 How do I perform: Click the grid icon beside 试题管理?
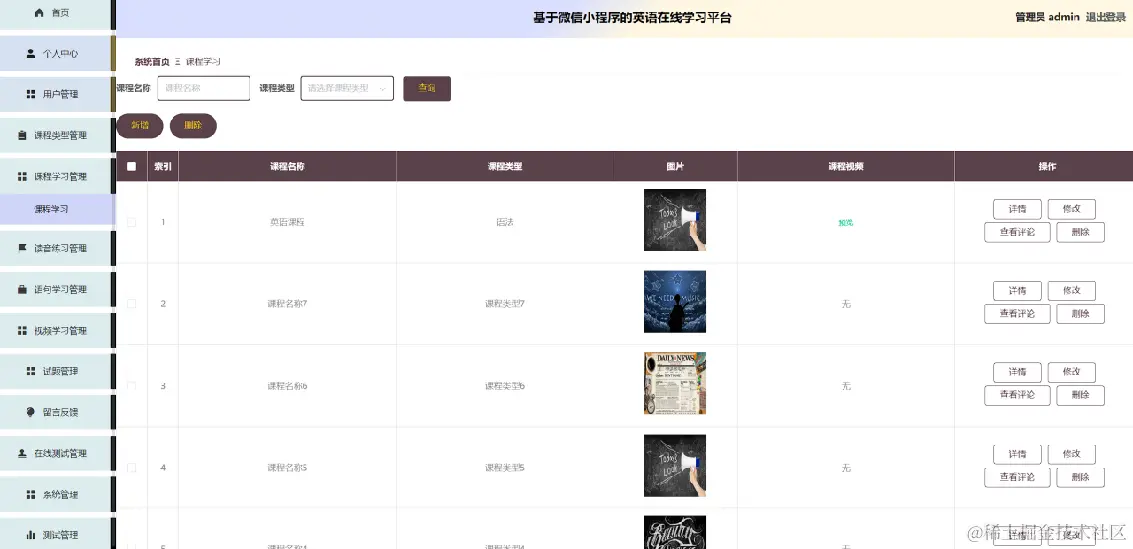30,371
